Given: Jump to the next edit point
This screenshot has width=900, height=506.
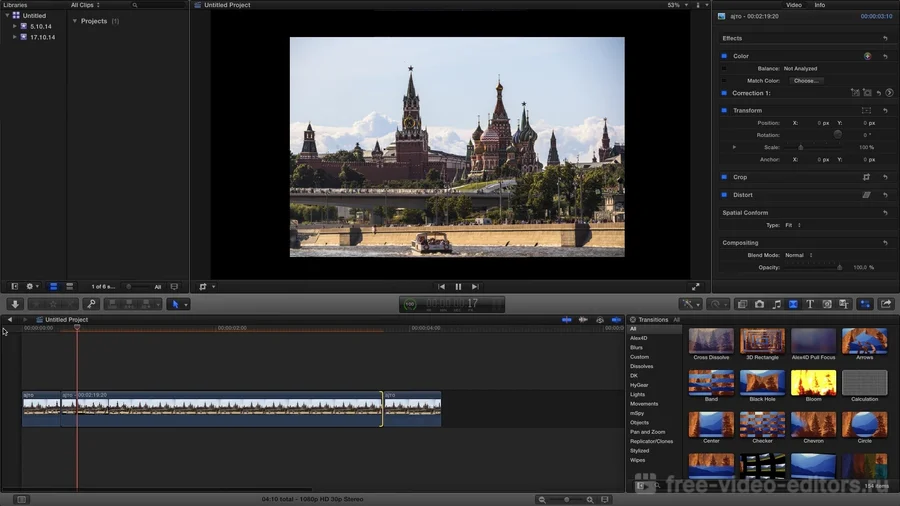Looking at the screenshot, I should [475, 287].
